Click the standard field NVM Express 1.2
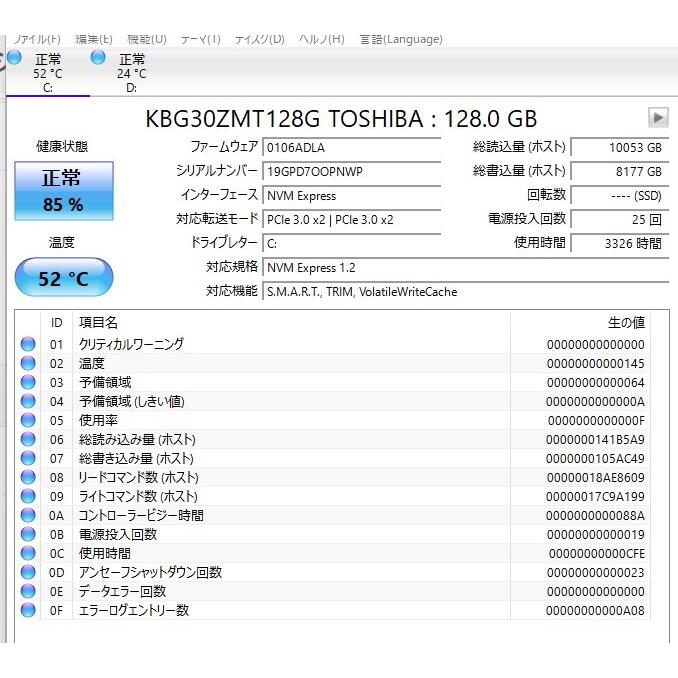 tap(466, 268)
